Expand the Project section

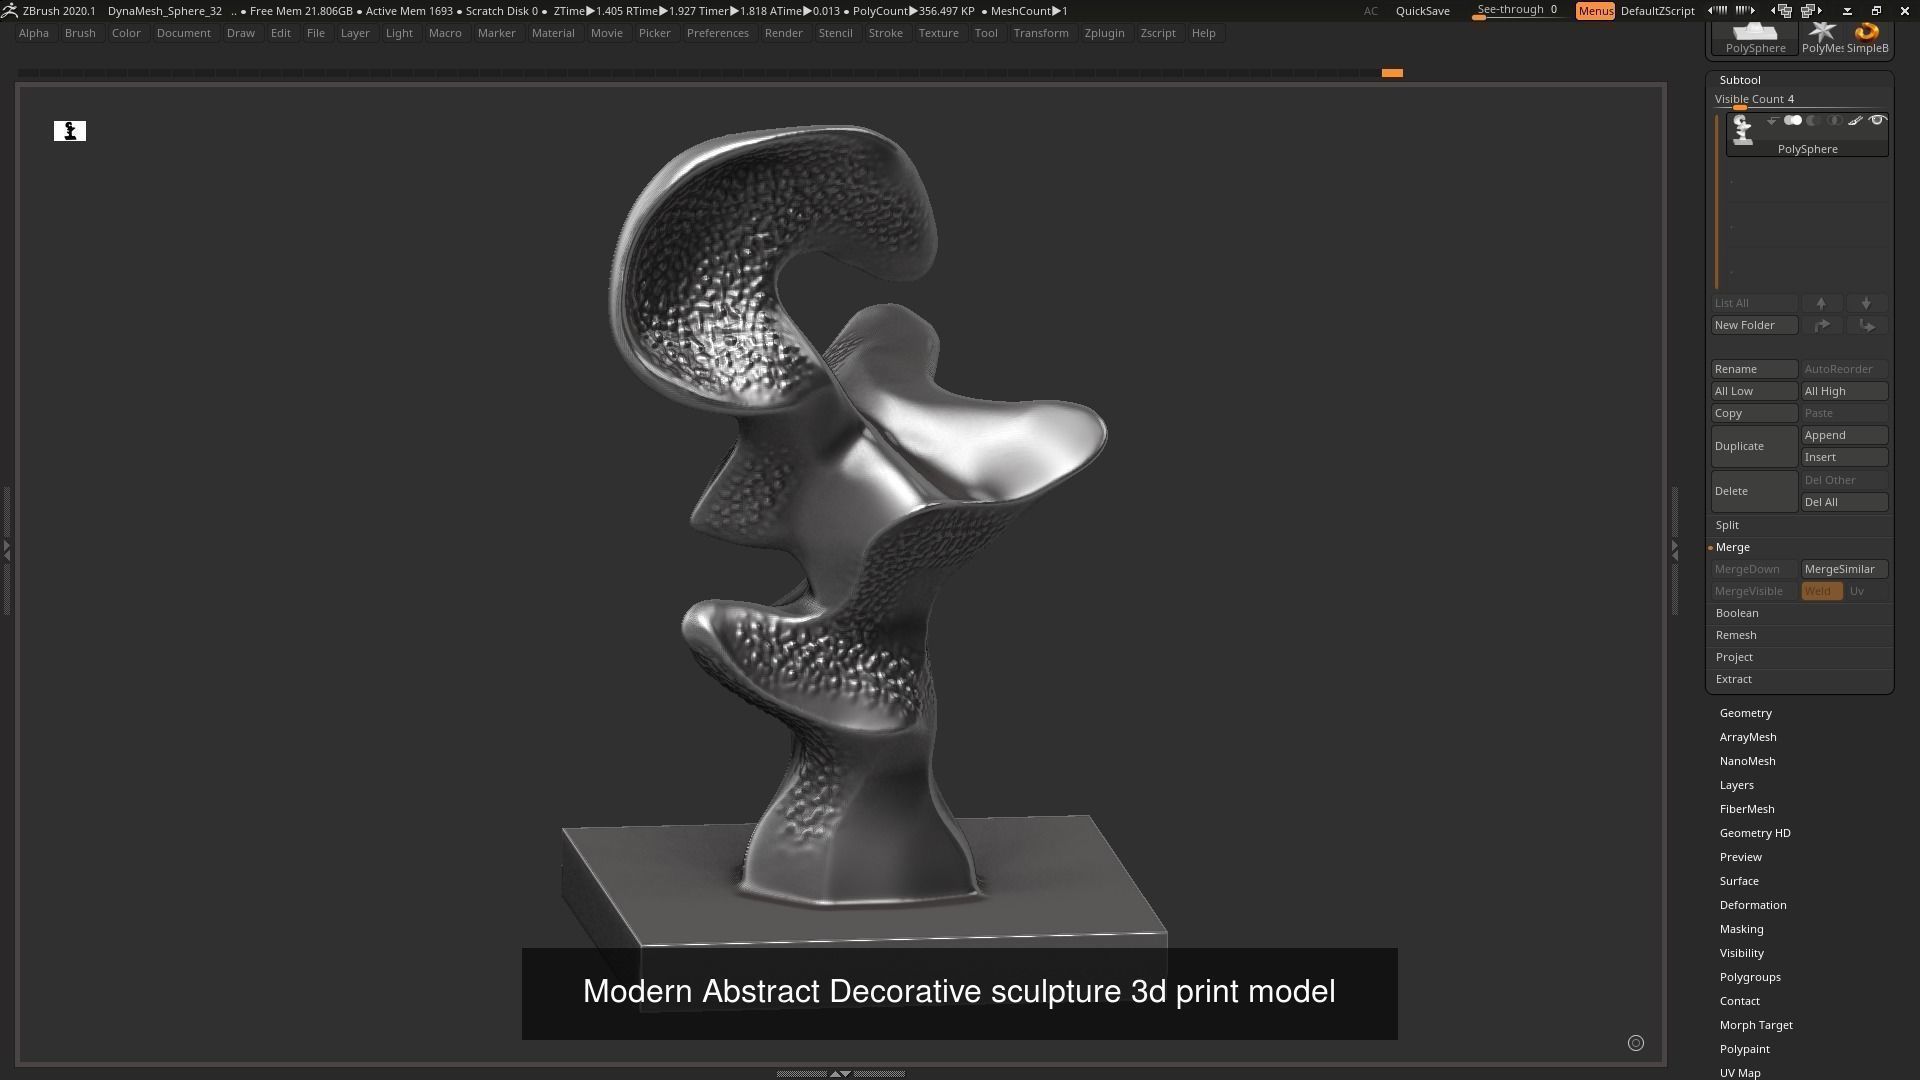1734,657
